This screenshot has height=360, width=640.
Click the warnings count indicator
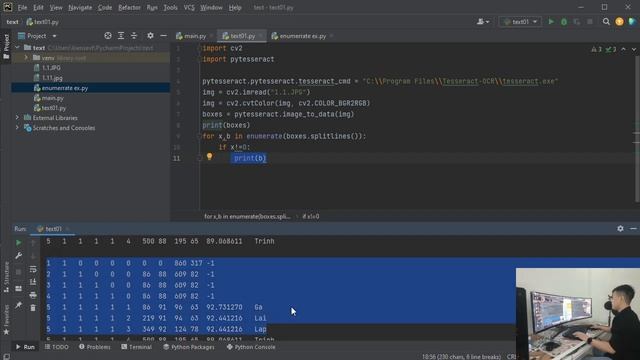point(597,49)
